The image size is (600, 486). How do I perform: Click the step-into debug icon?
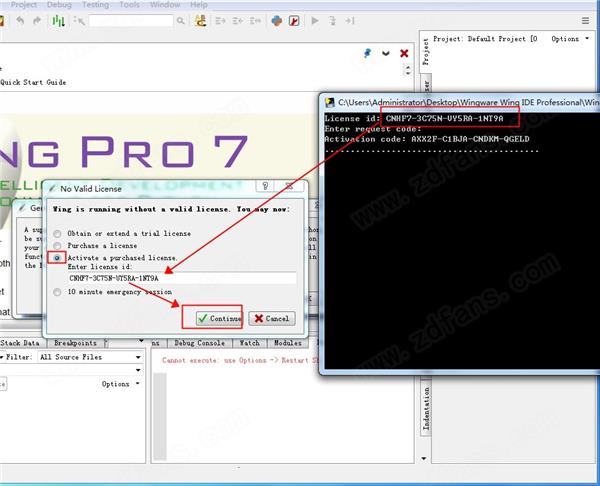click(333, 21)
